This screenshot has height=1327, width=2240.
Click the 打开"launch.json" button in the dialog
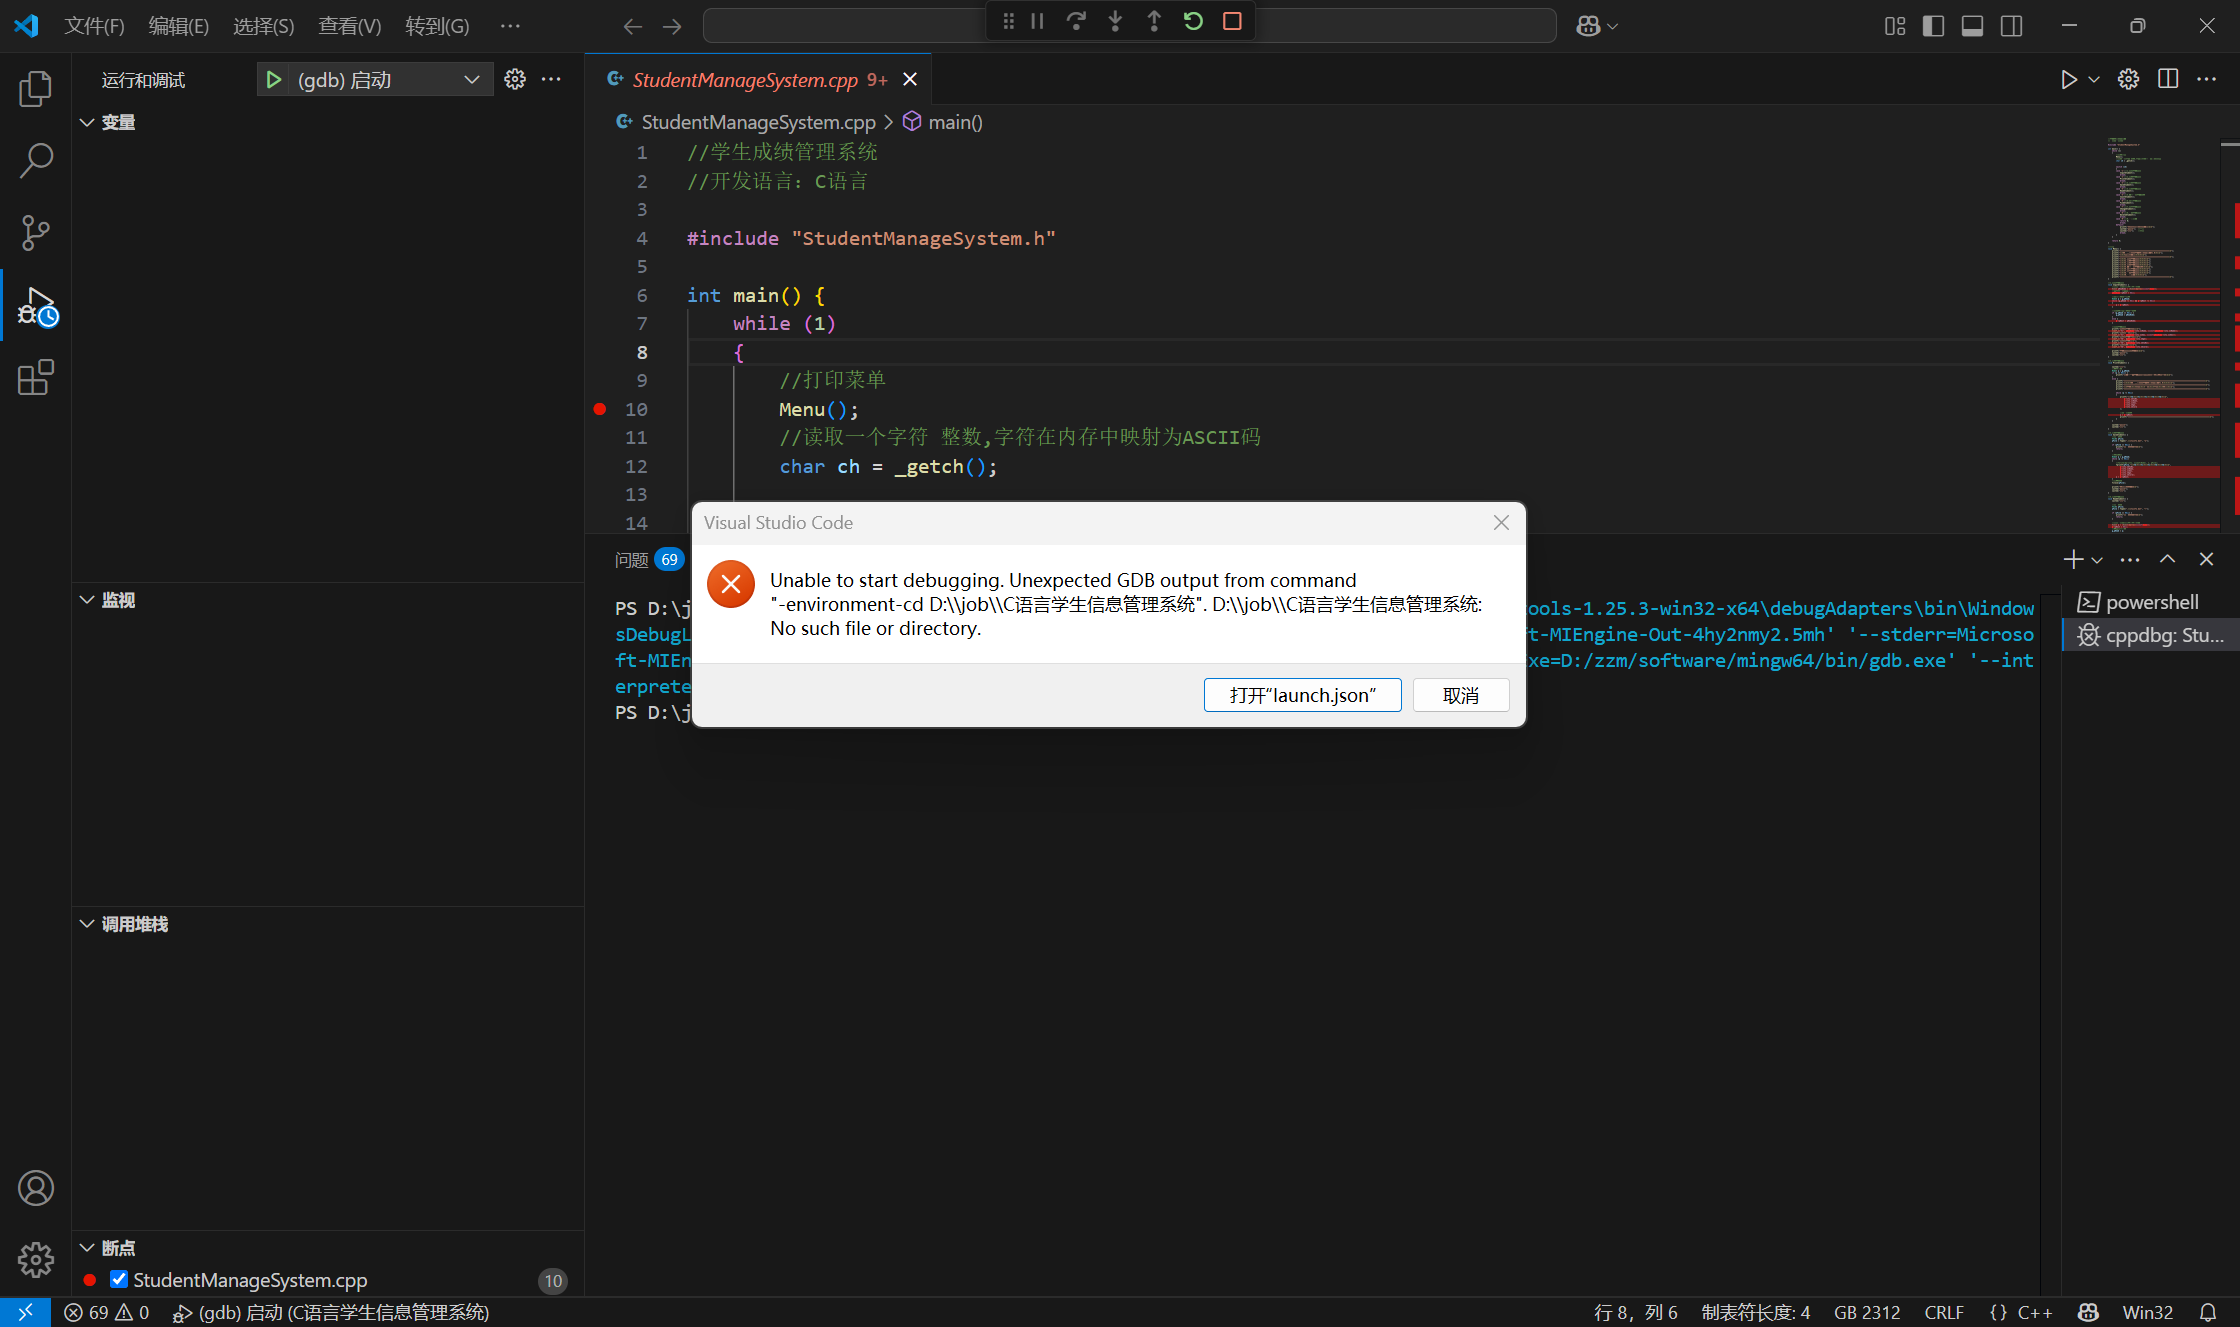(x=1302, y=694)
